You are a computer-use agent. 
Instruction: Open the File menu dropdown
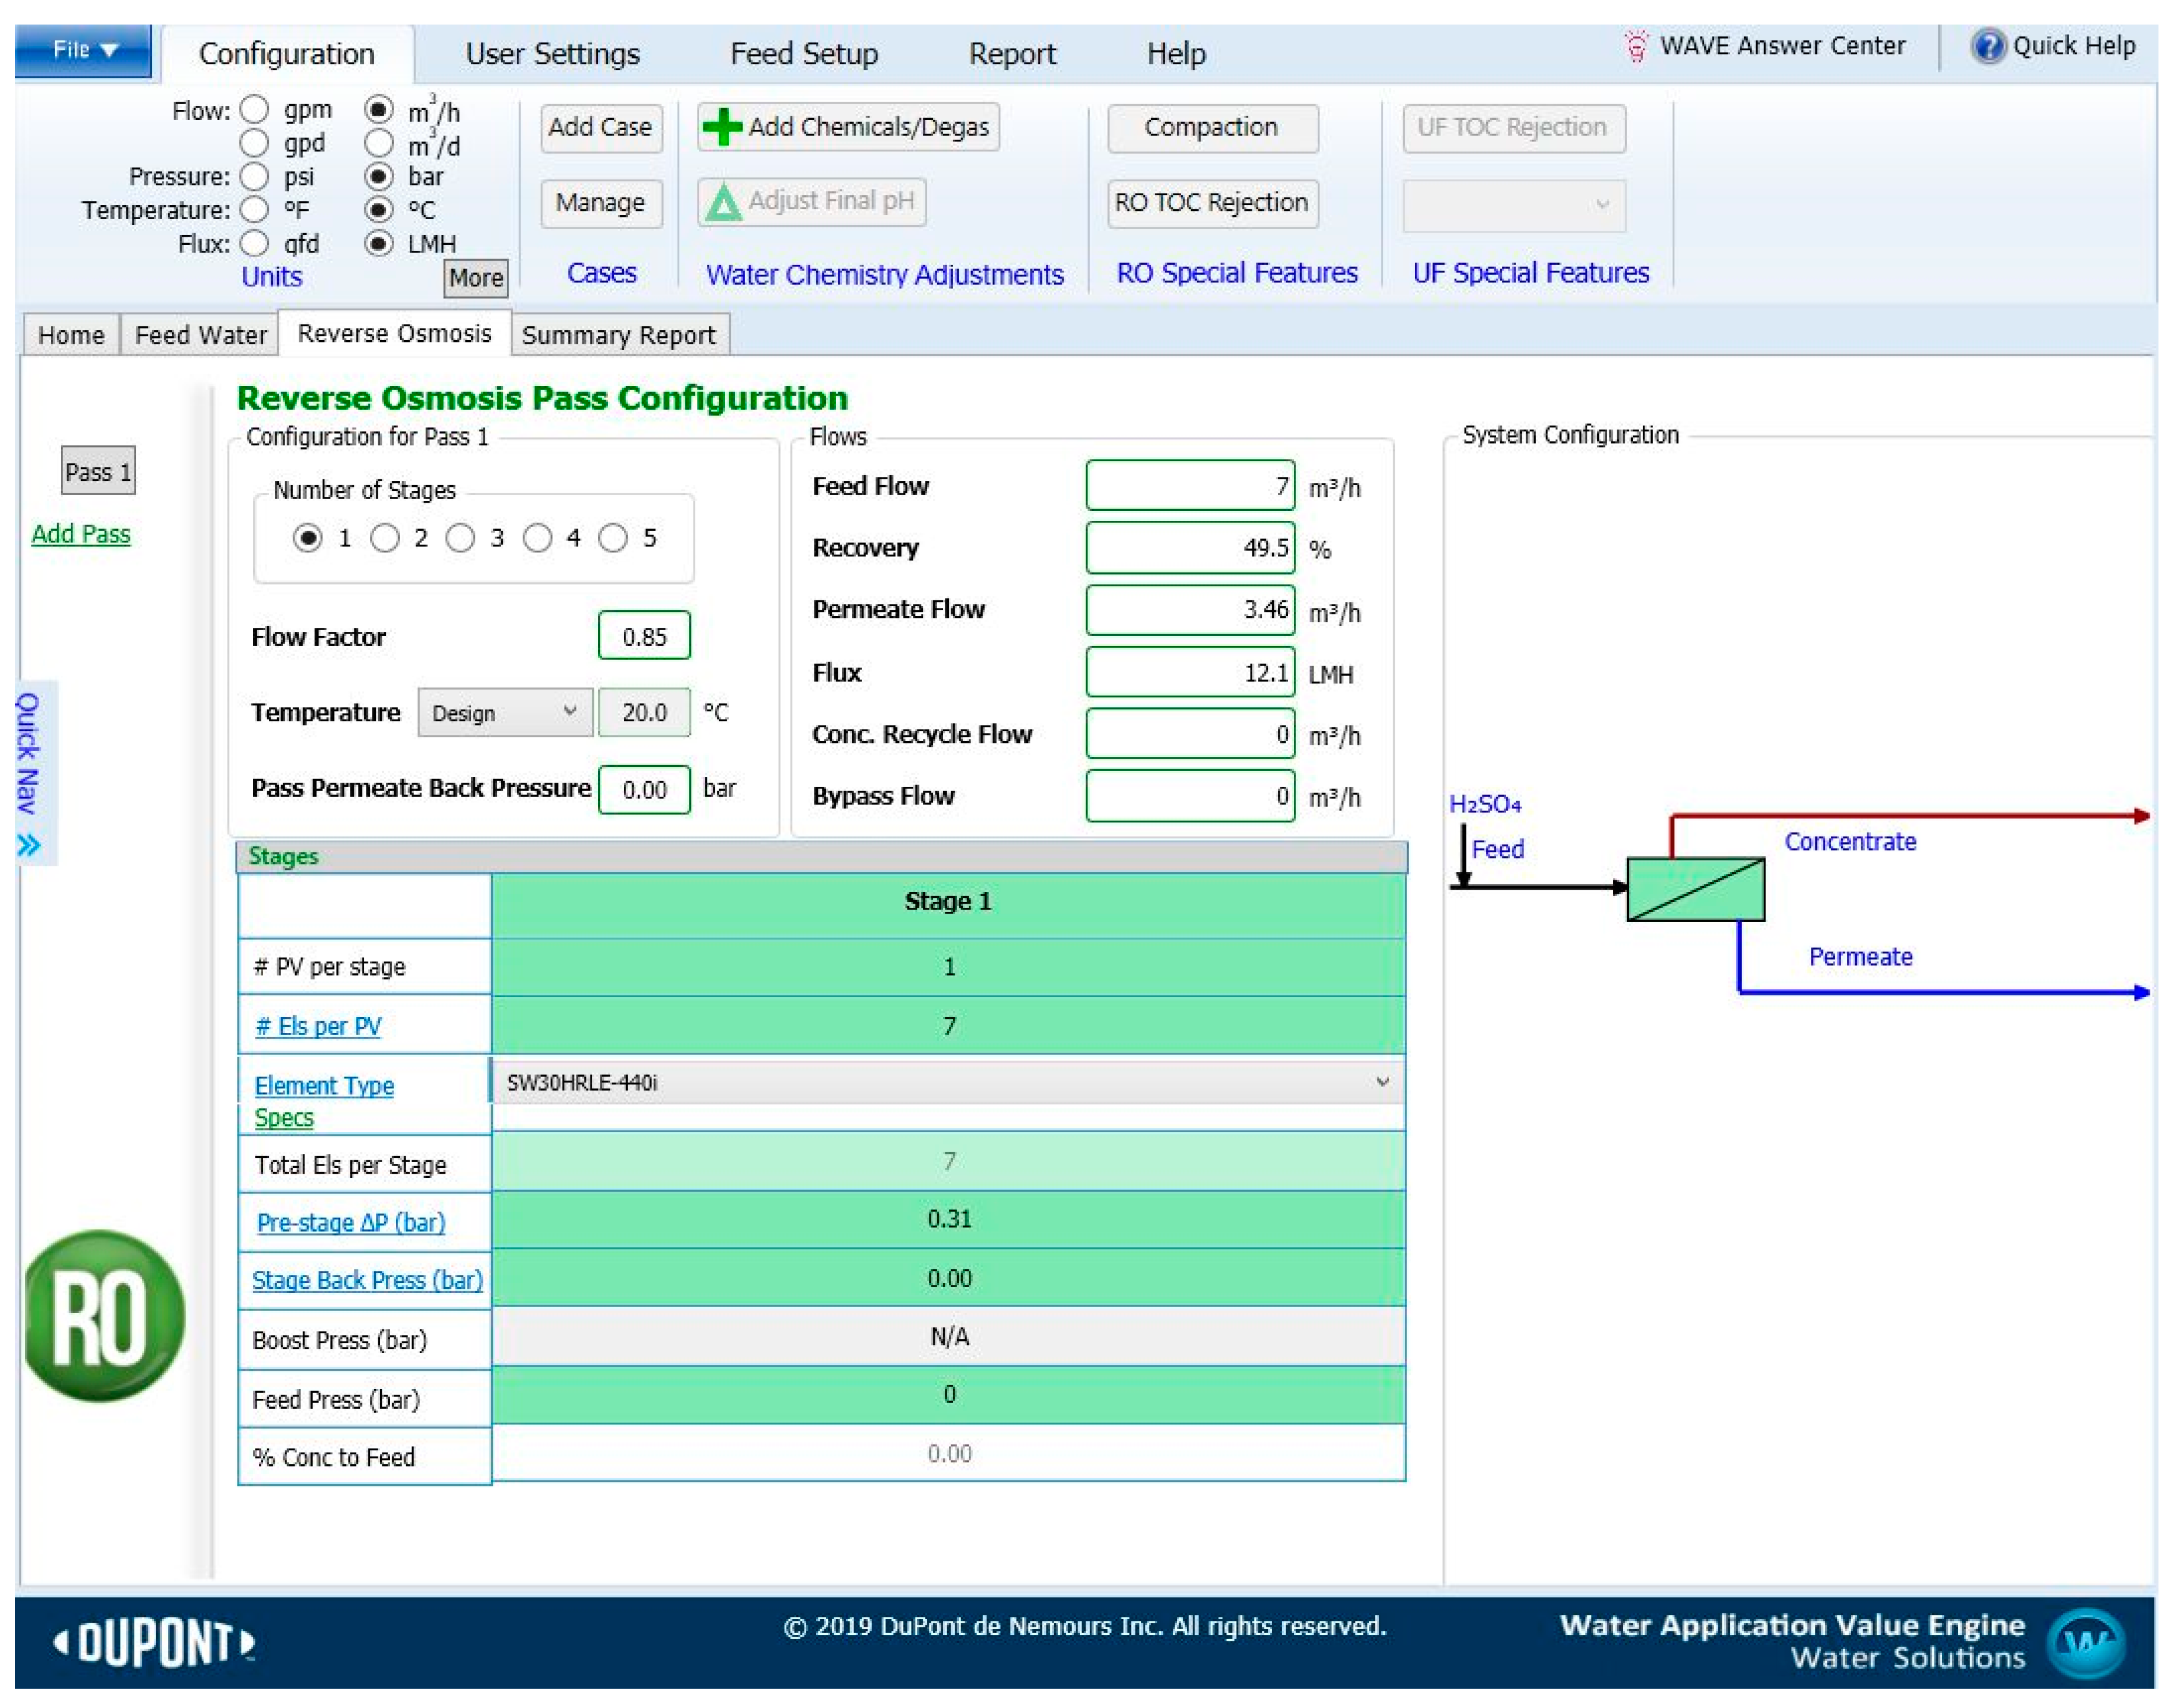(x=84, y=50)
